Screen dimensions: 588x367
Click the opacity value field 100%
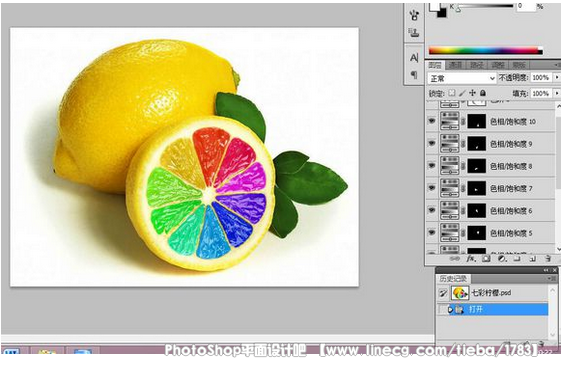coord(542,78)
